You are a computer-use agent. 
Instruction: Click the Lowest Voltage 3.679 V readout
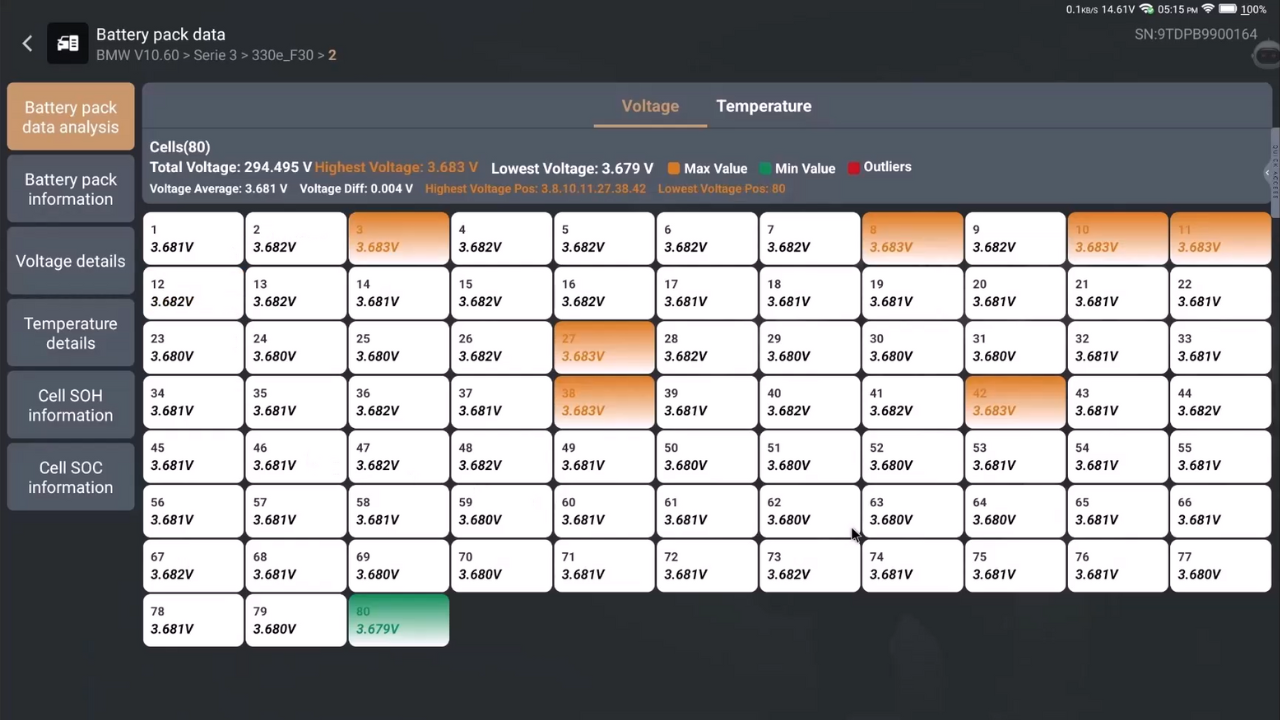pyautogui.click(x=572, y=168)
